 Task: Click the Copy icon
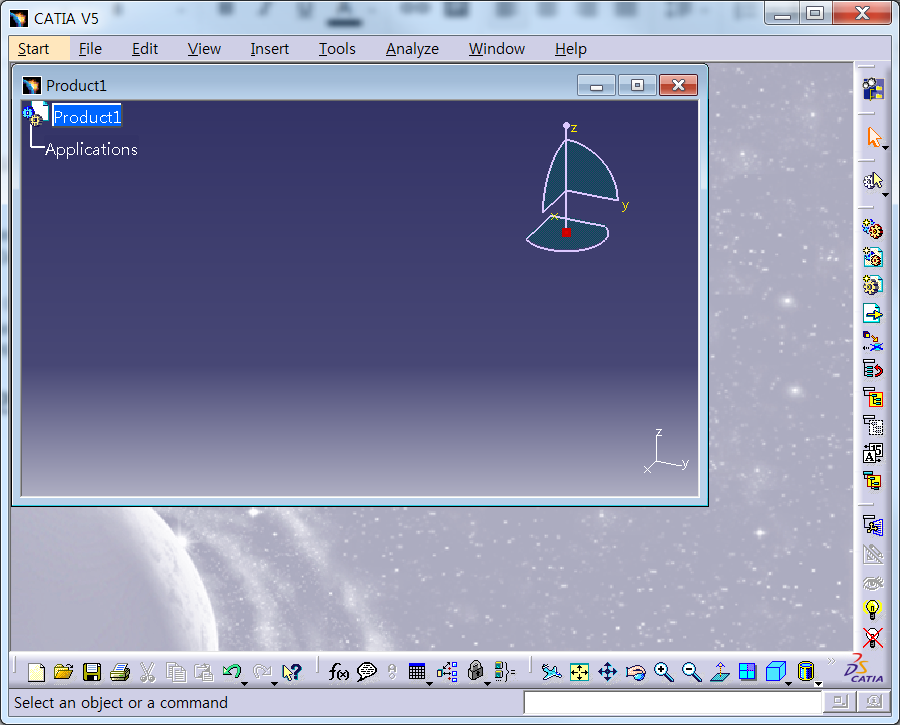click(176, 672)
